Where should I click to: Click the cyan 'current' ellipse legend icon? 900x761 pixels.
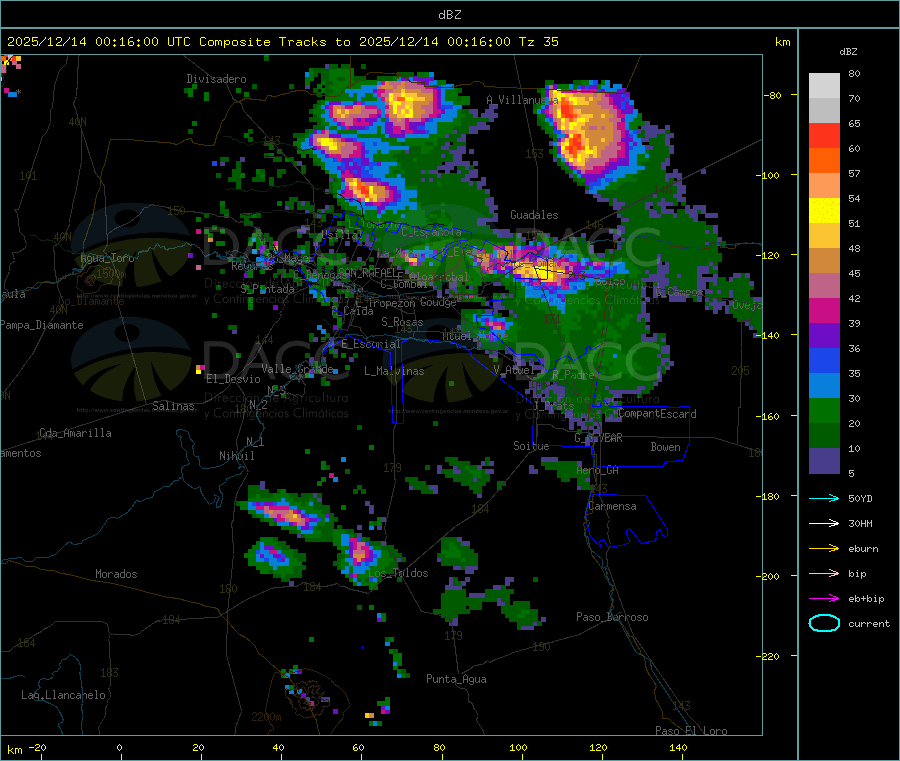(824, 623)
